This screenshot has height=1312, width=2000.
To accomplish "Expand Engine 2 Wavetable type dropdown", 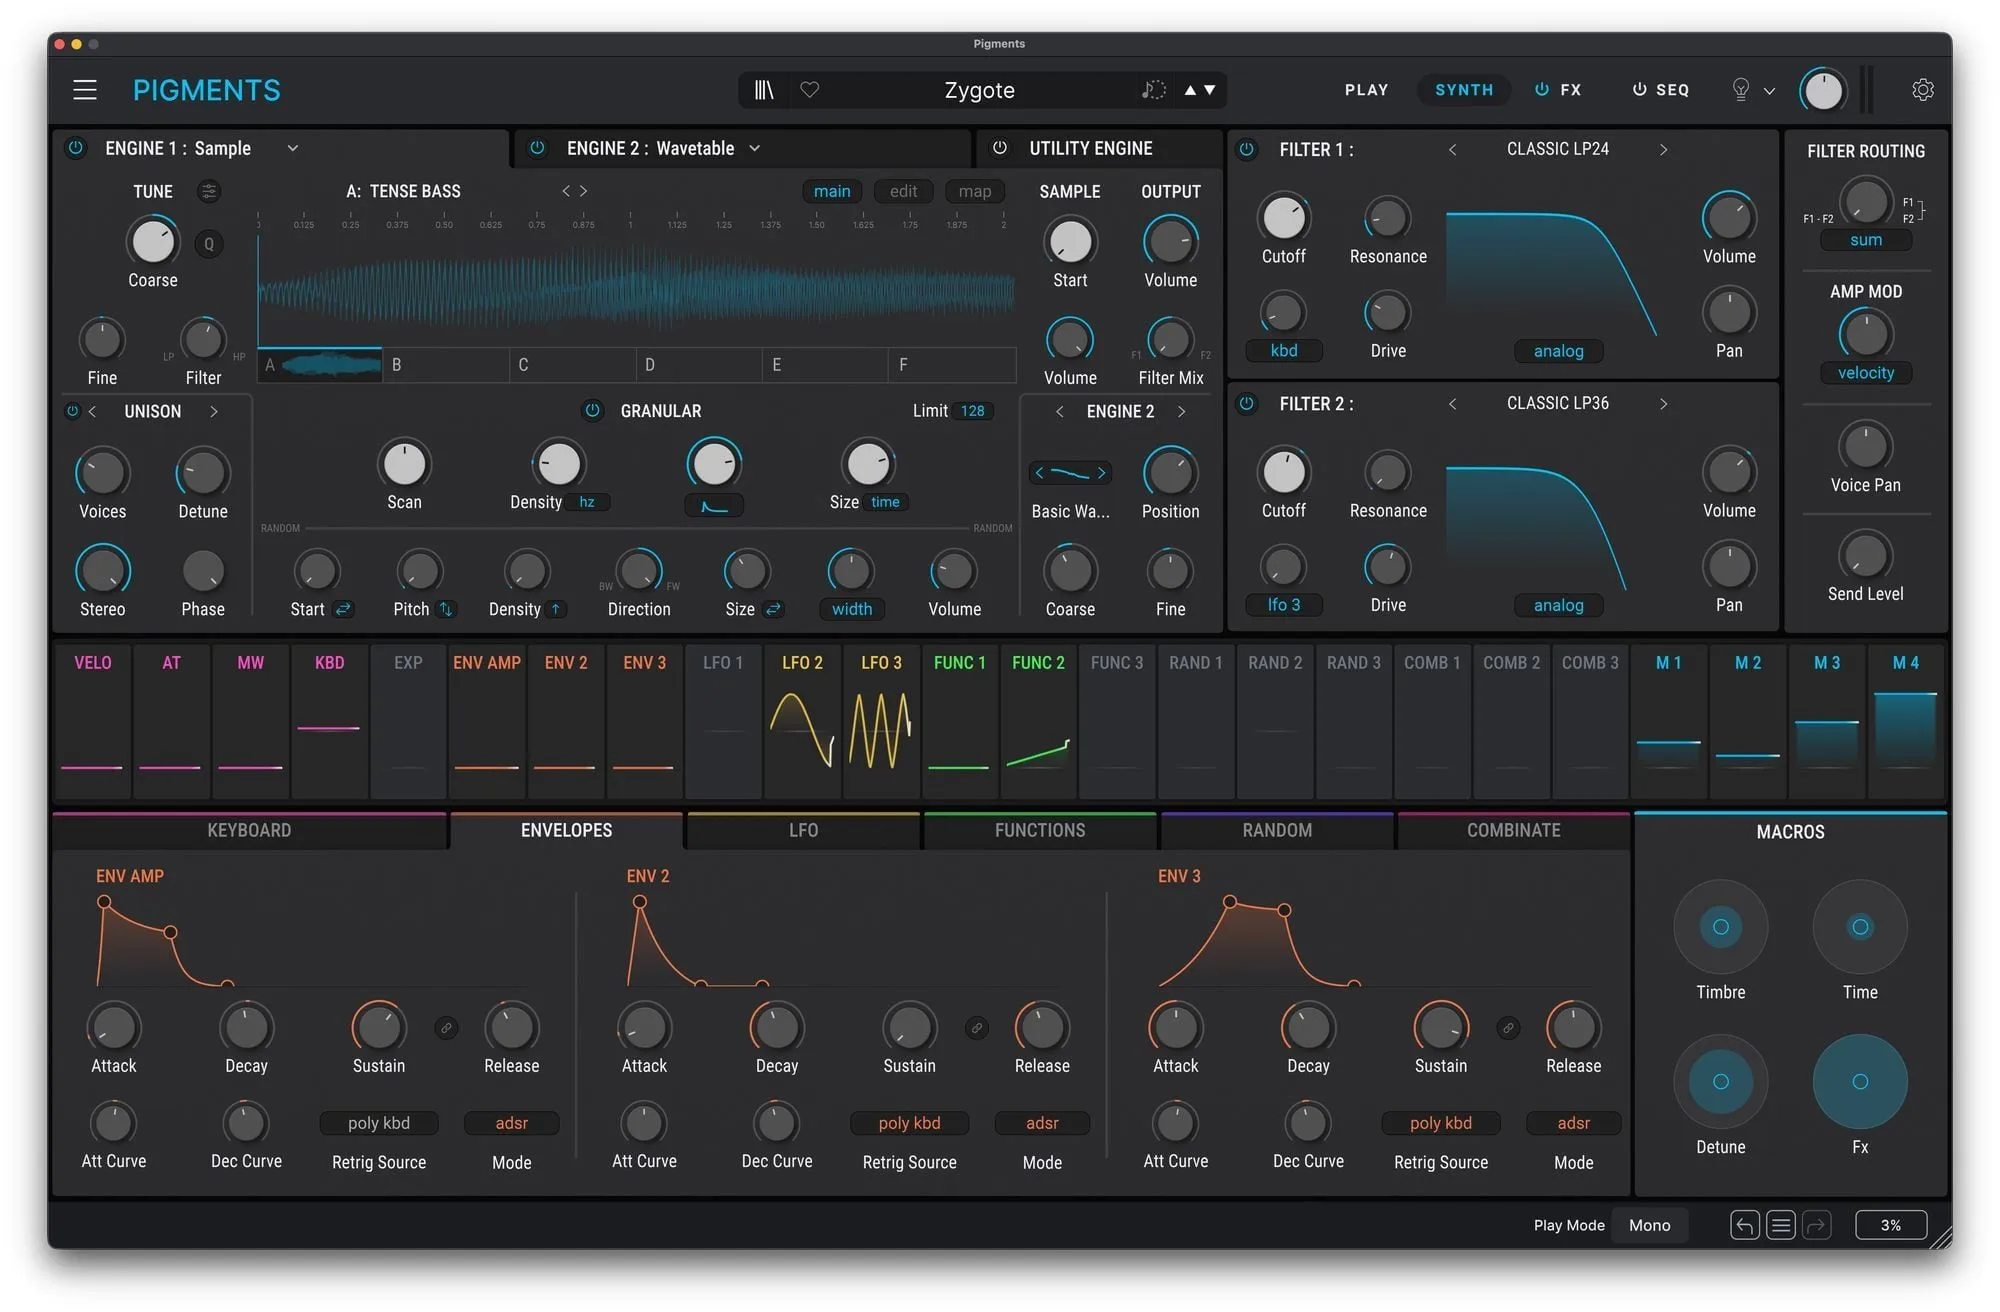I will (x=755, y=148).
